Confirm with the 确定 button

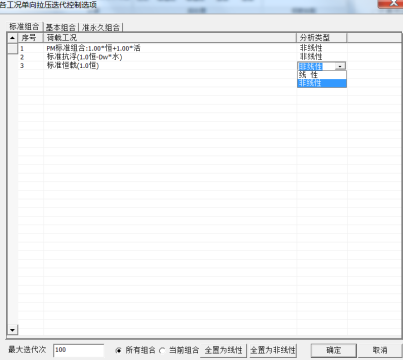click(334, 350)
